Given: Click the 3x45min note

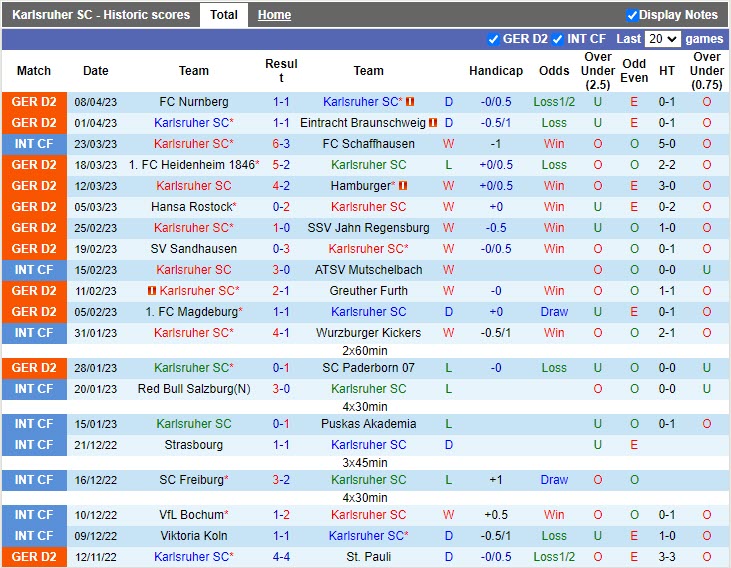Looking at the screenshot, I should 365,463.
